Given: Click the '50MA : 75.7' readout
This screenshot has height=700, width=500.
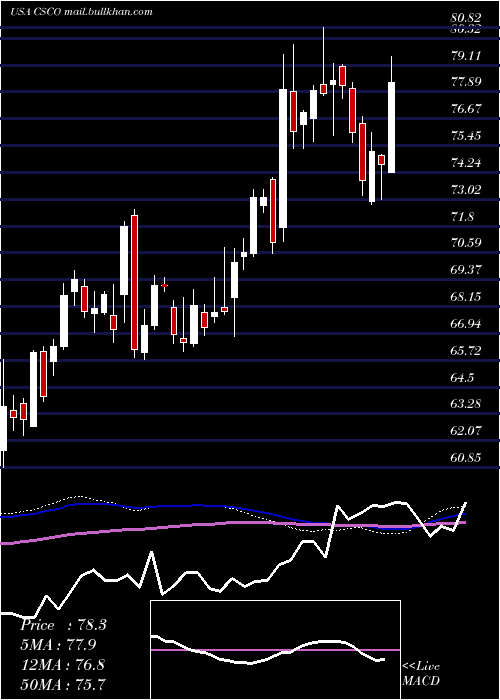Looking at the screenshot, I should (x=63, y=684).
